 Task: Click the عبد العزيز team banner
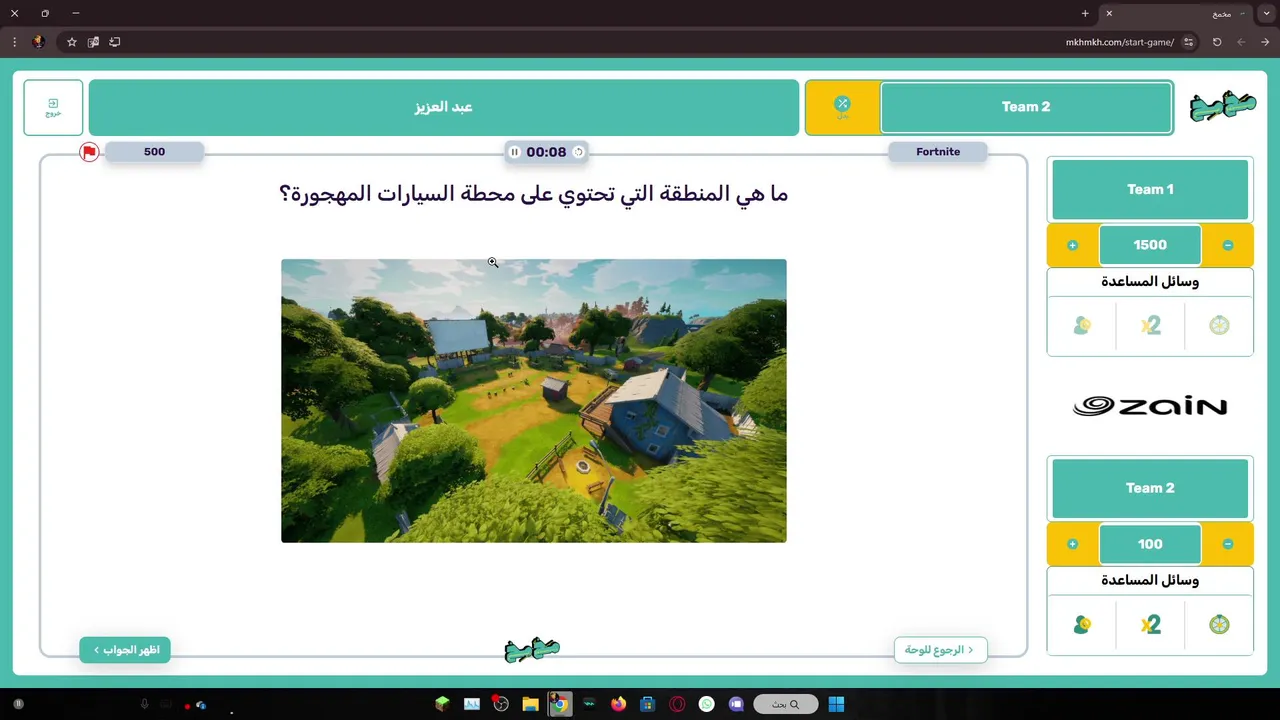444,107
